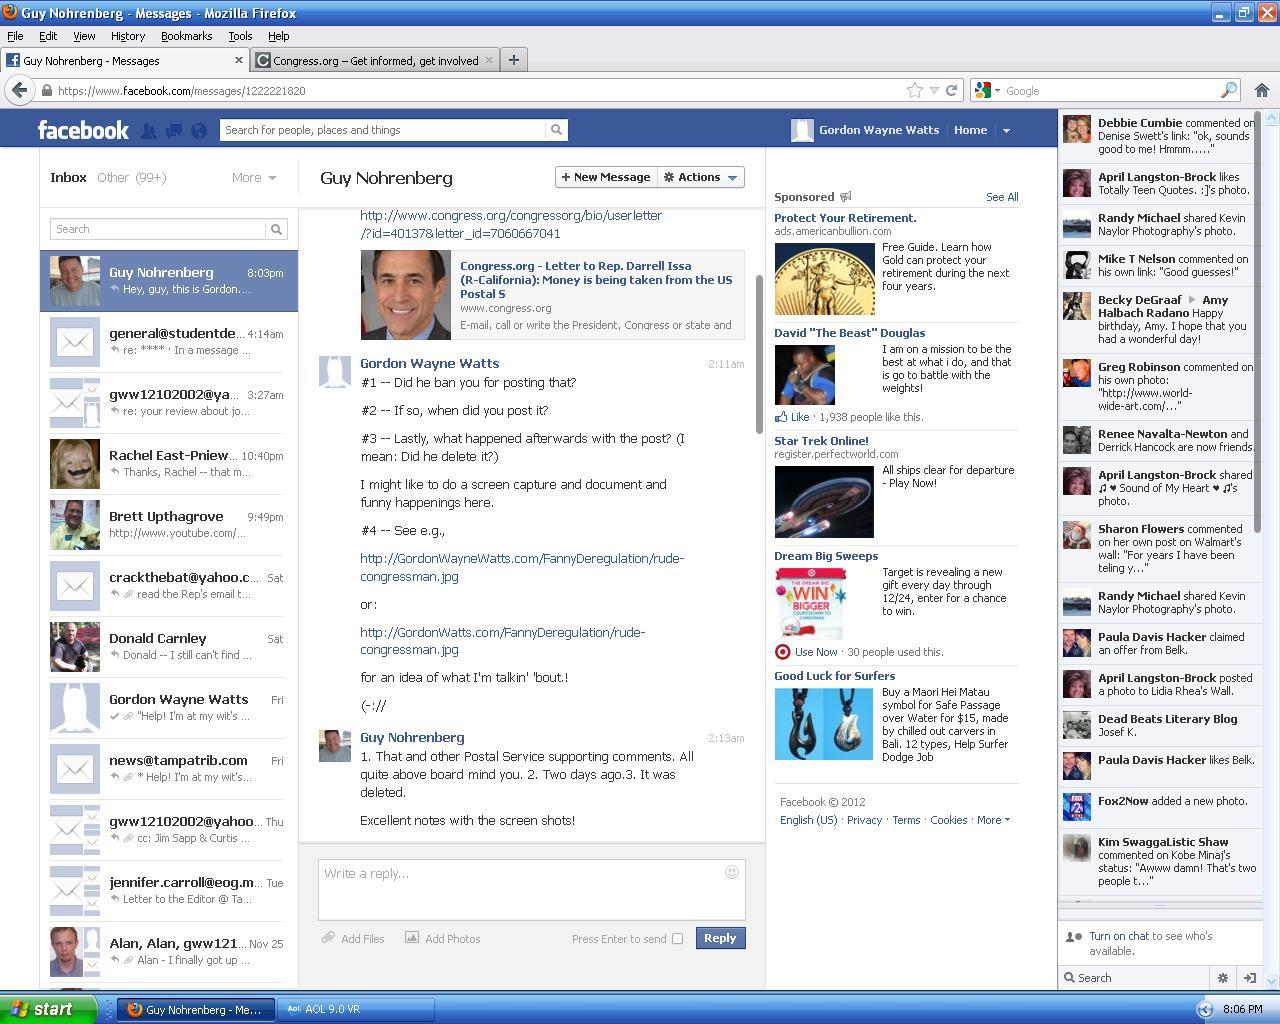Switch to Congress.org tab
1280x1024 pixels.
[375, 60]
